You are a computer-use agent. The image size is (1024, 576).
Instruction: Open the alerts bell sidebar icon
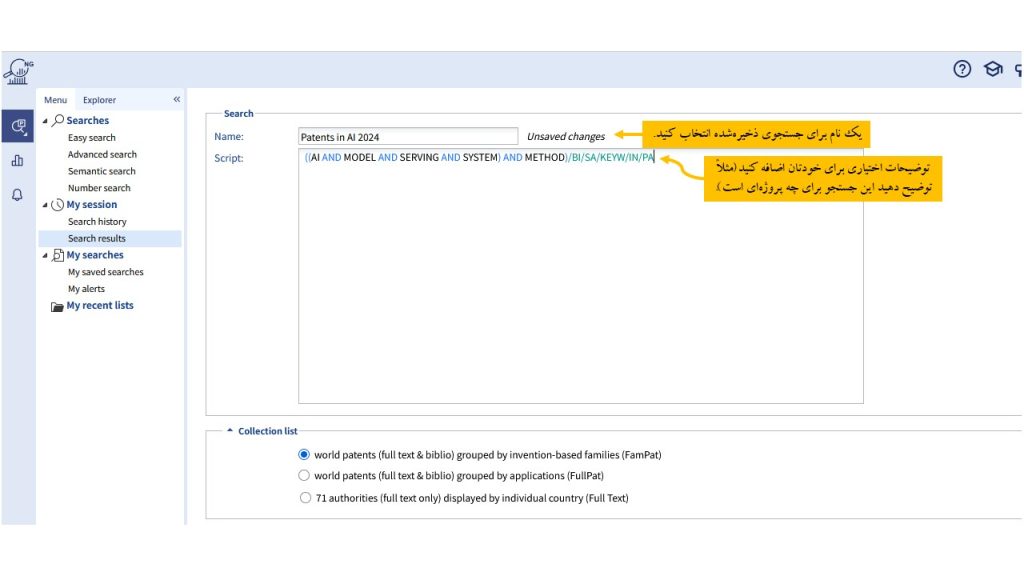pyautogui.click(x=18, y=195)
